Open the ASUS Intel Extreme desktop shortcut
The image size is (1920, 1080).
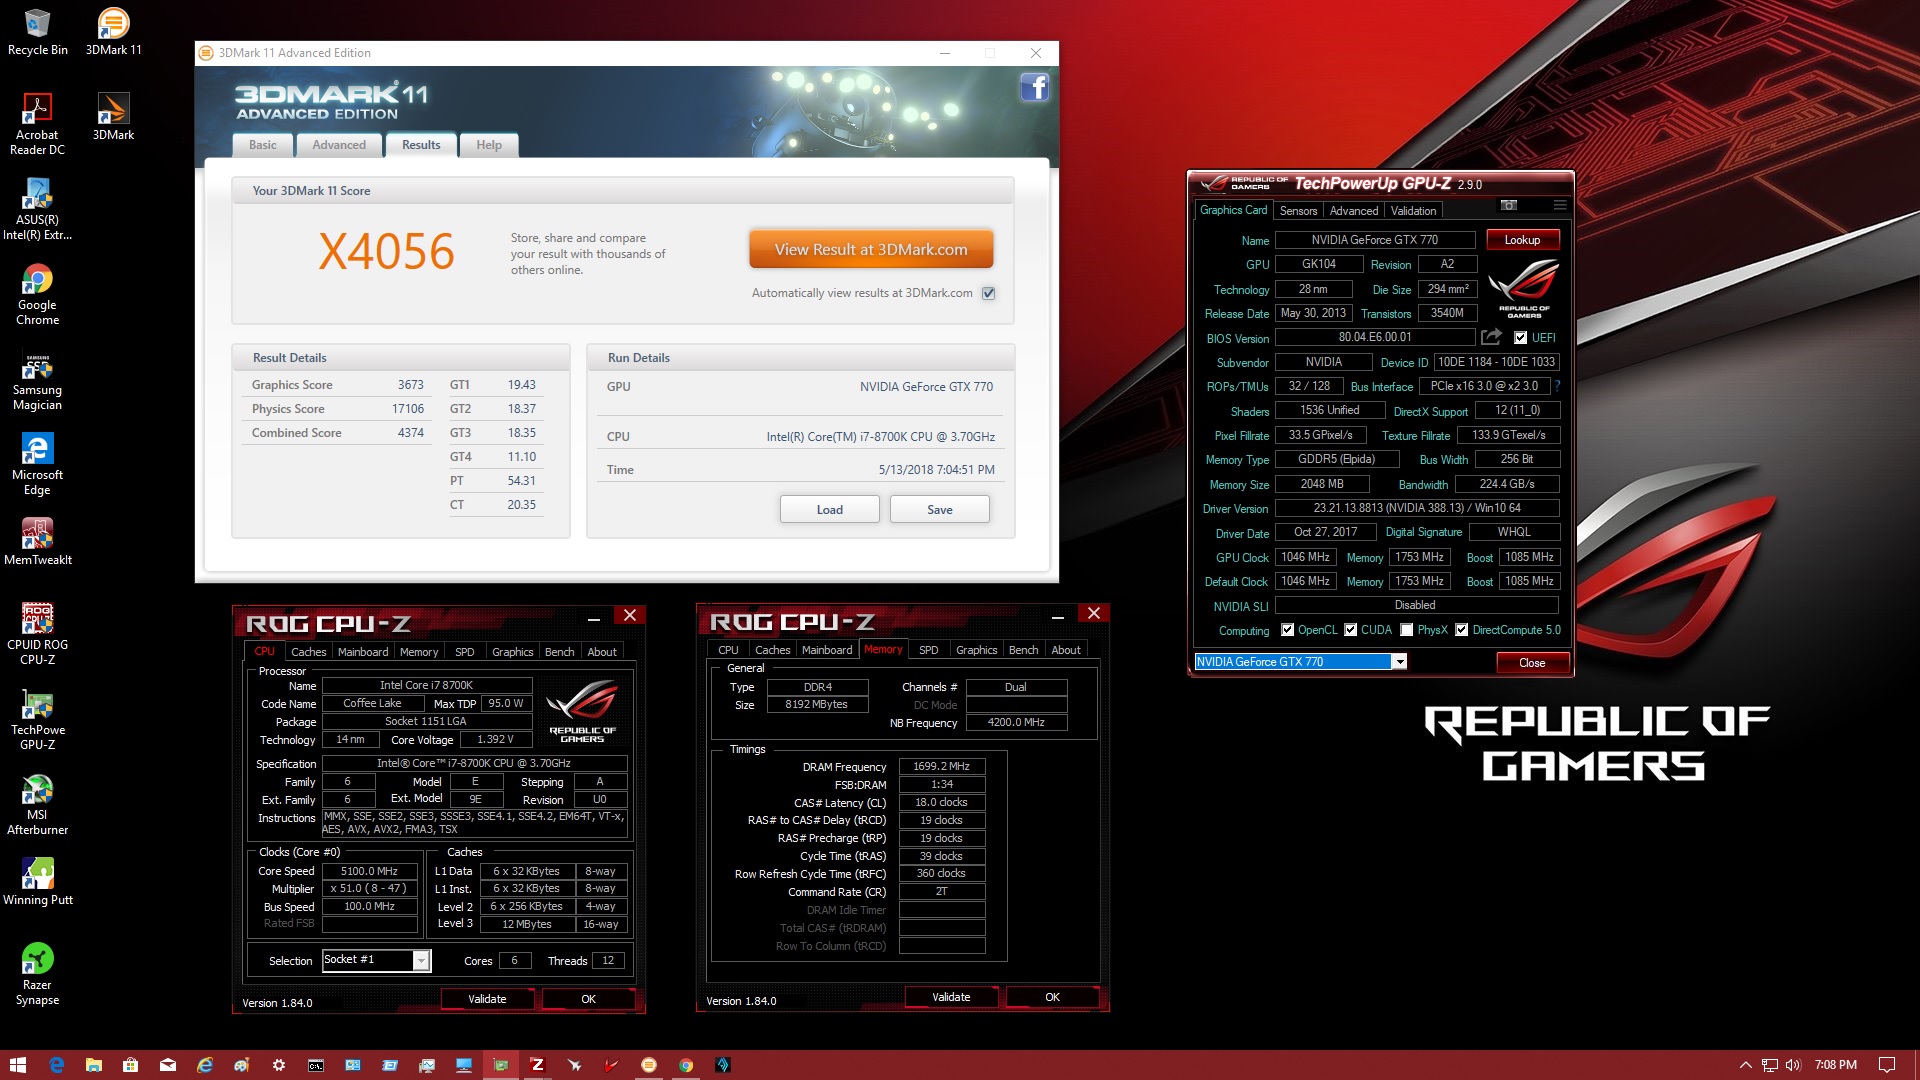[37, 209]
